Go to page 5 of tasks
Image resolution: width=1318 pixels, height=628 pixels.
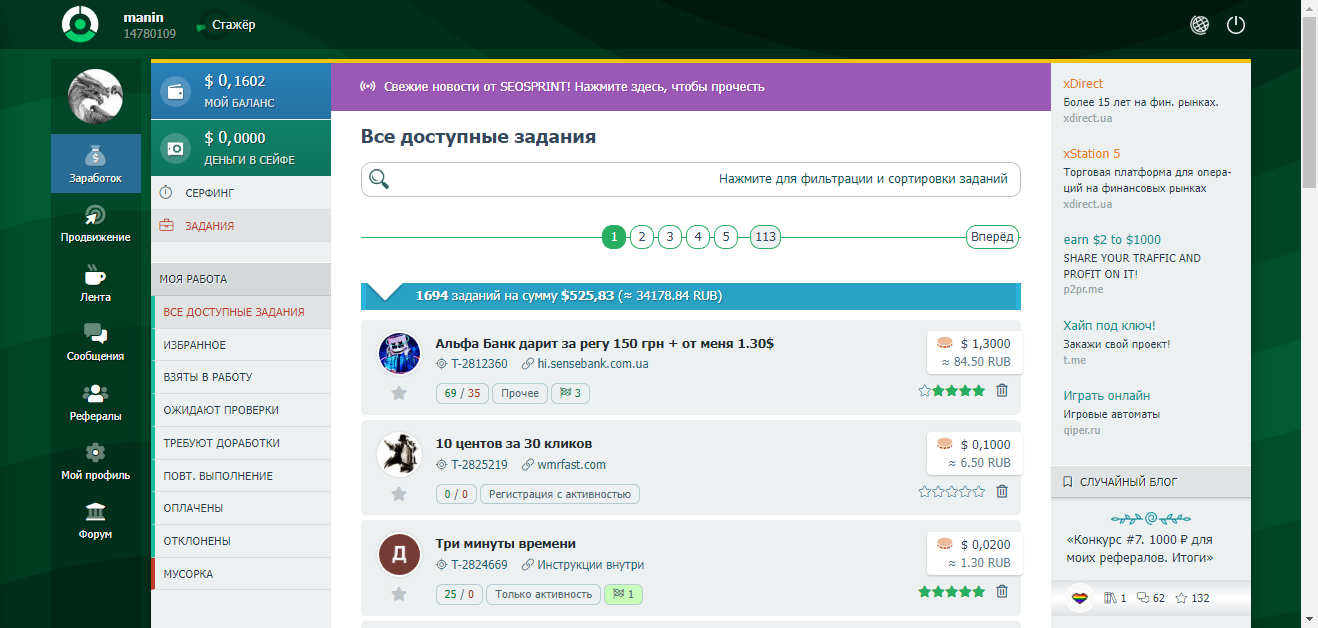coord(726,237)
